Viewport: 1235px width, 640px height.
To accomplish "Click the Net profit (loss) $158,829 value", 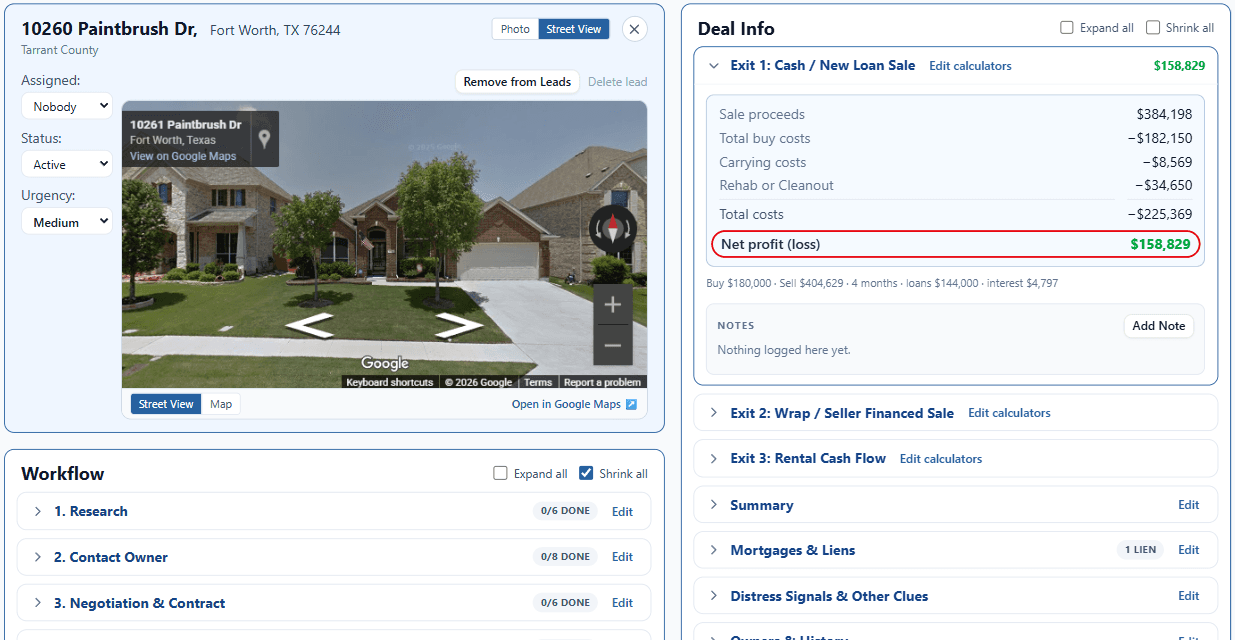I will point(1161,244).
